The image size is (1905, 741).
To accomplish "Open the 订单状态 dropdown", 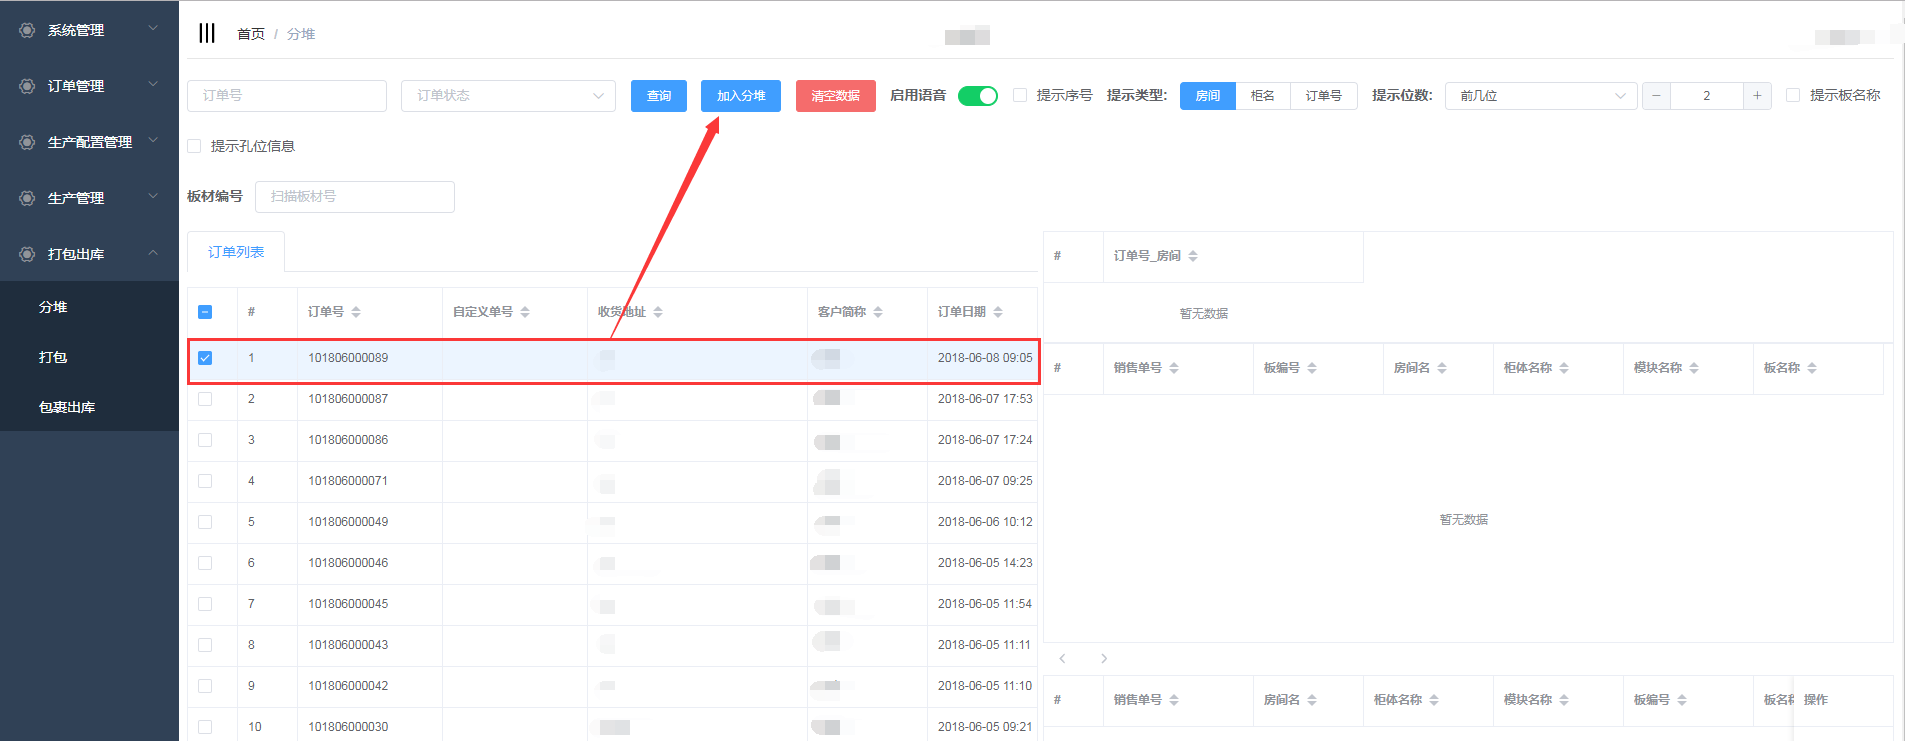I will coord(508,96).
